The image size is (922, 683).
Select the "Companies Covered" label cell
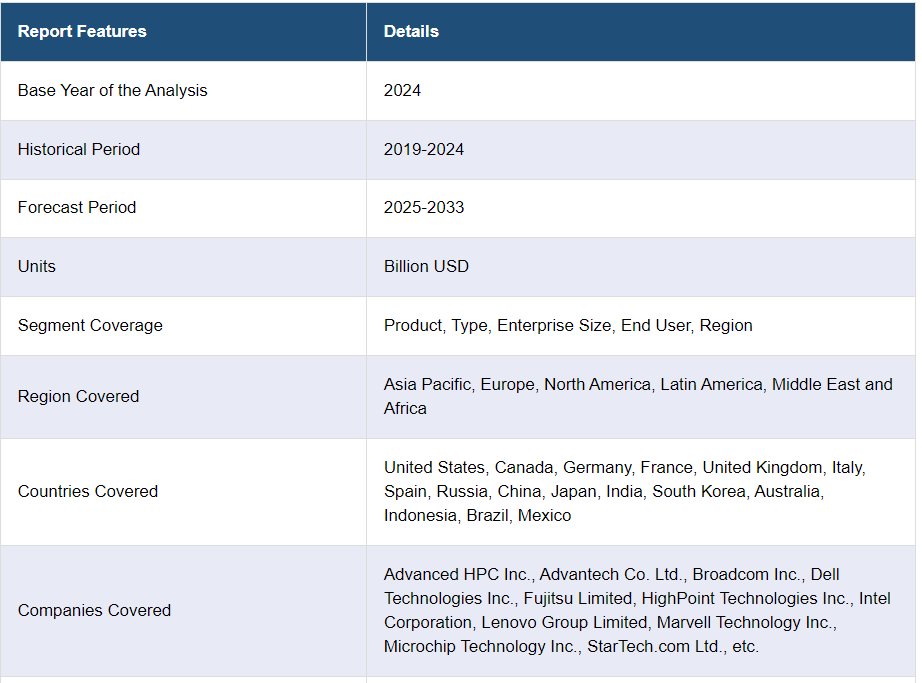[x=94, y=610]
